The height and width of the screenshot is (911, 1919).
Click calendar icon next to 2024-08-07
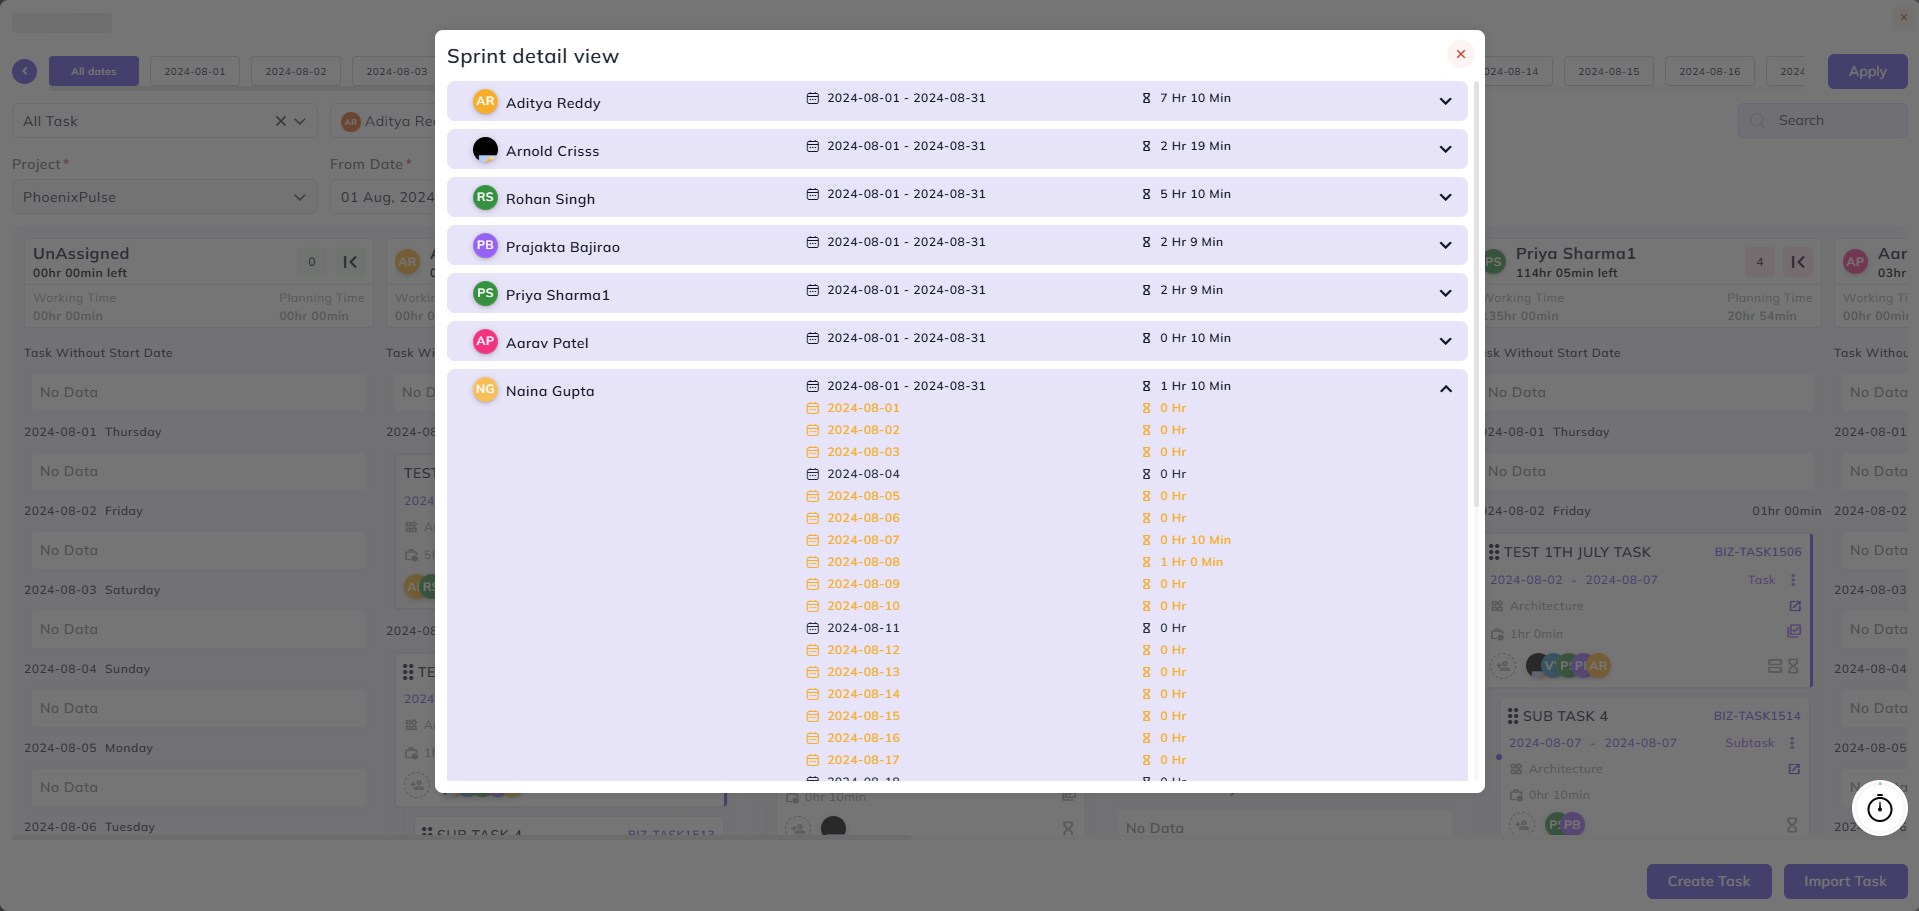point(813,540)
